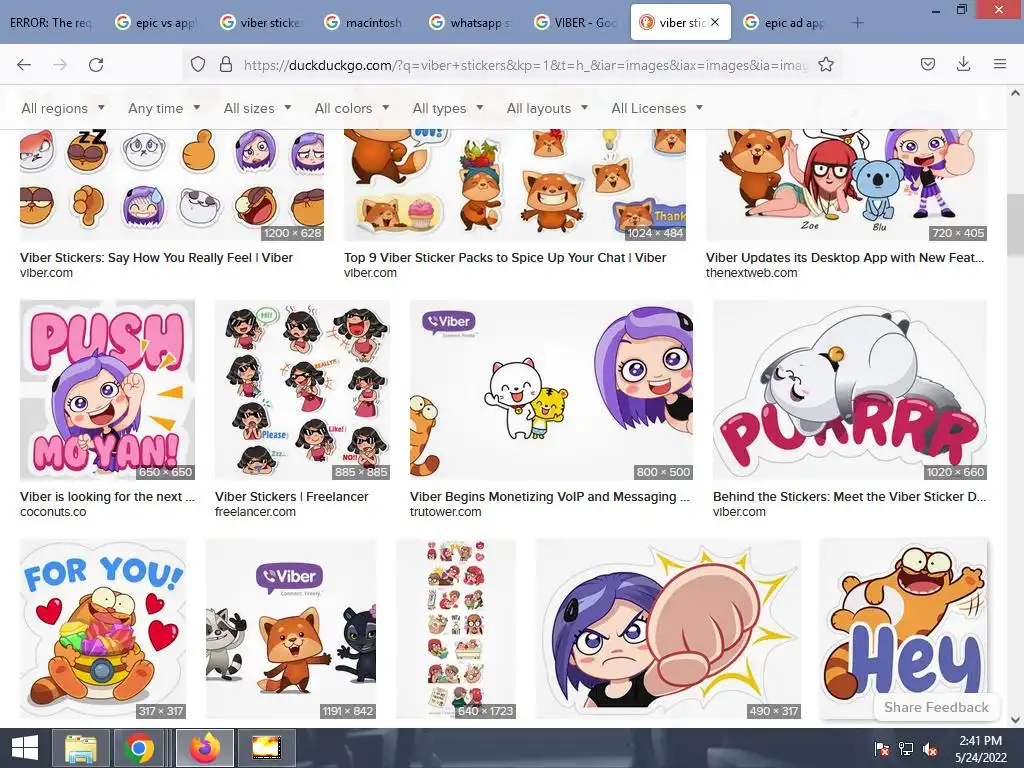Click the page scroll-down arrow

click(x=1015, y=719)
